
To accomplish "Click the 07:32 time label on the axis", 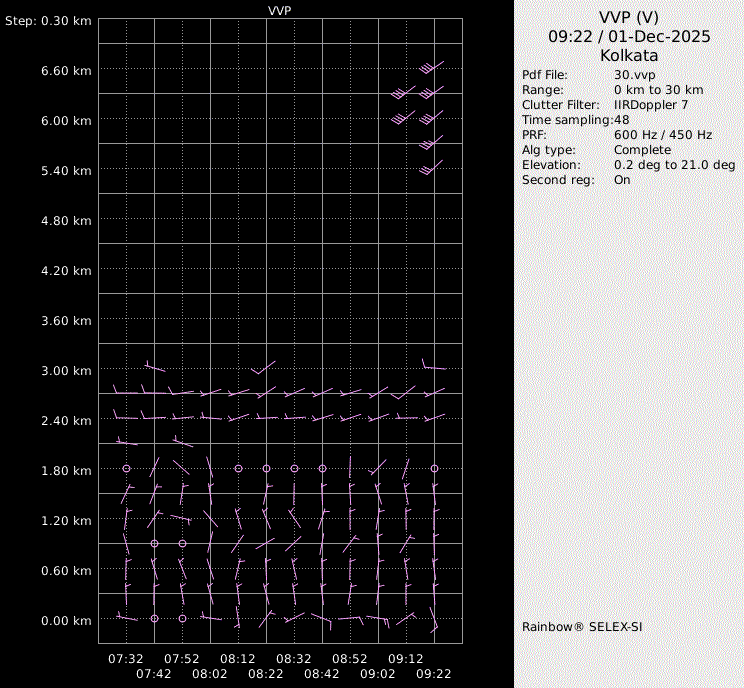I will coord(126,659).
